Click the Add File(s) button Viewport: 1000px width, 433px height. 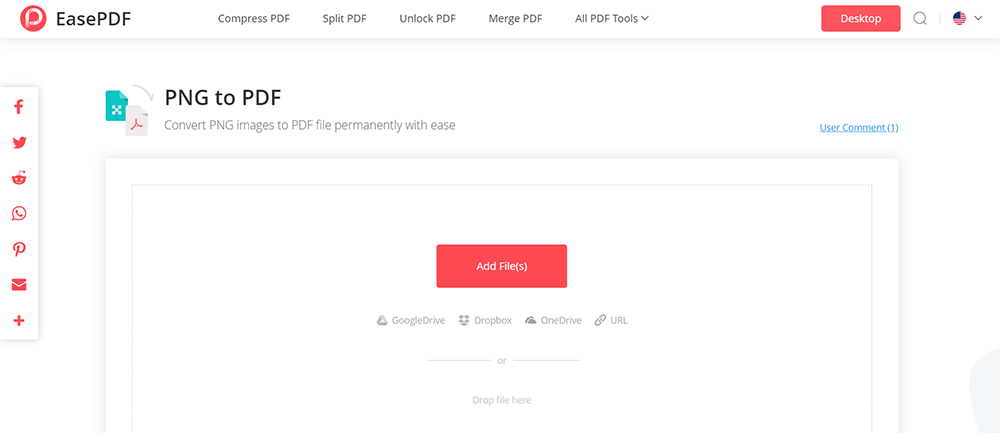501,266
